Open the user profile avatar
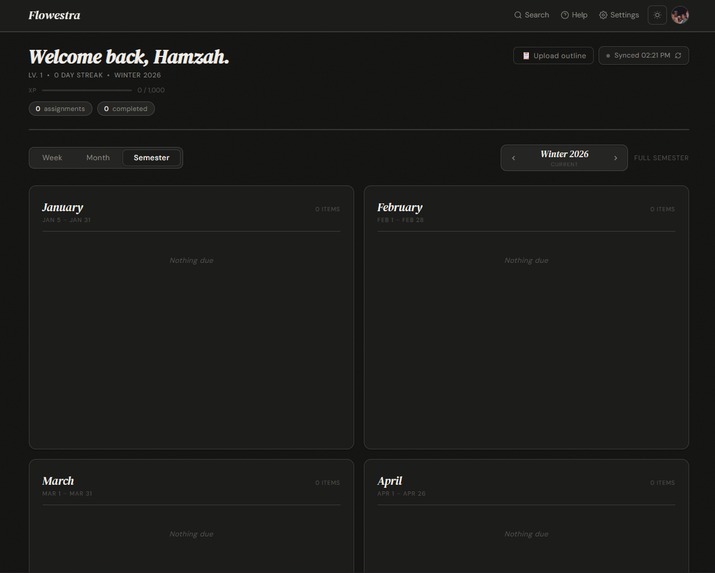Viewport: 715px width, 573px height. [x=680, y=15]
